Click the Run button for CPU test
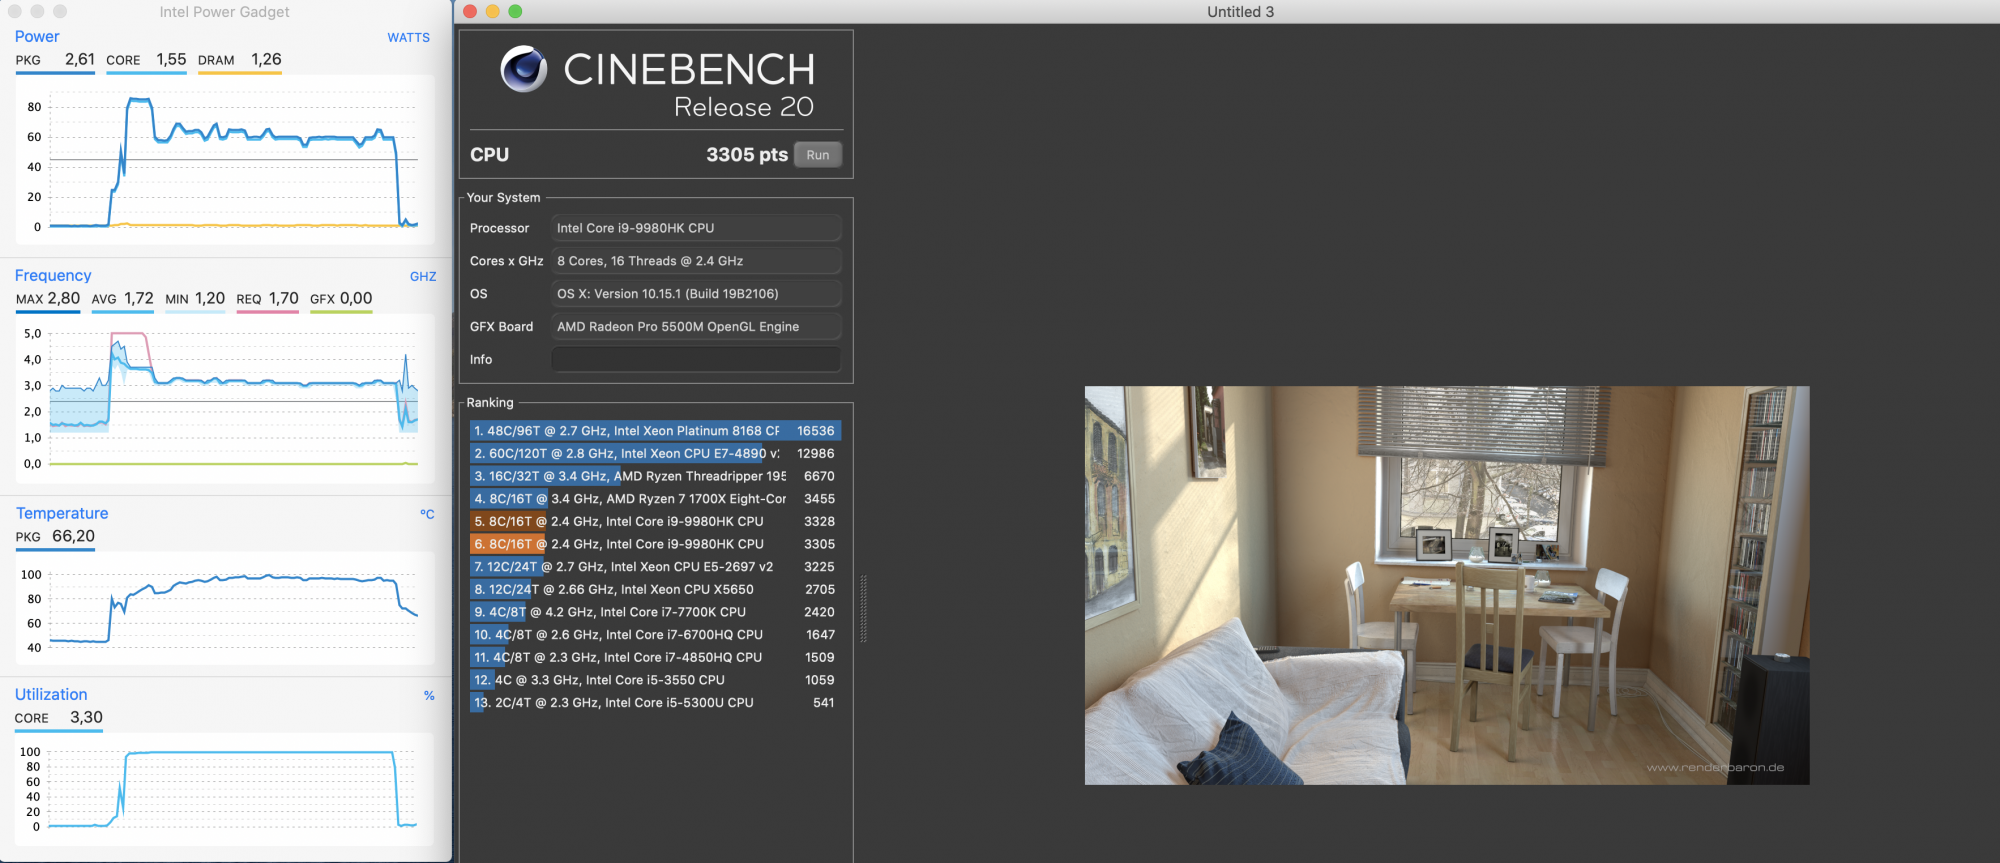 click(818, 155)
